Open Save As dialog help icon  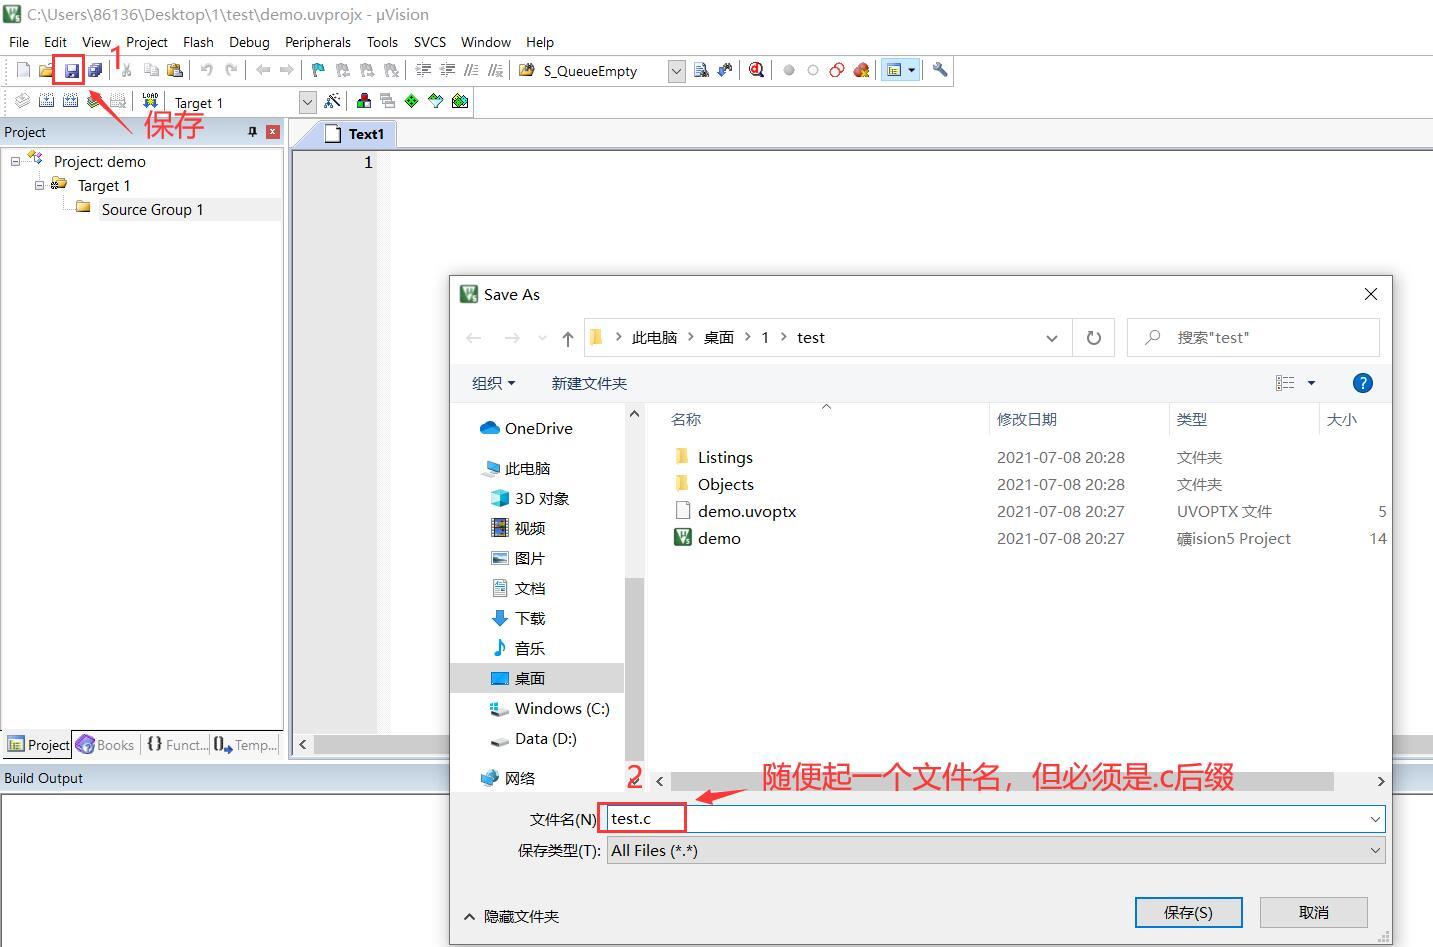1362,383
